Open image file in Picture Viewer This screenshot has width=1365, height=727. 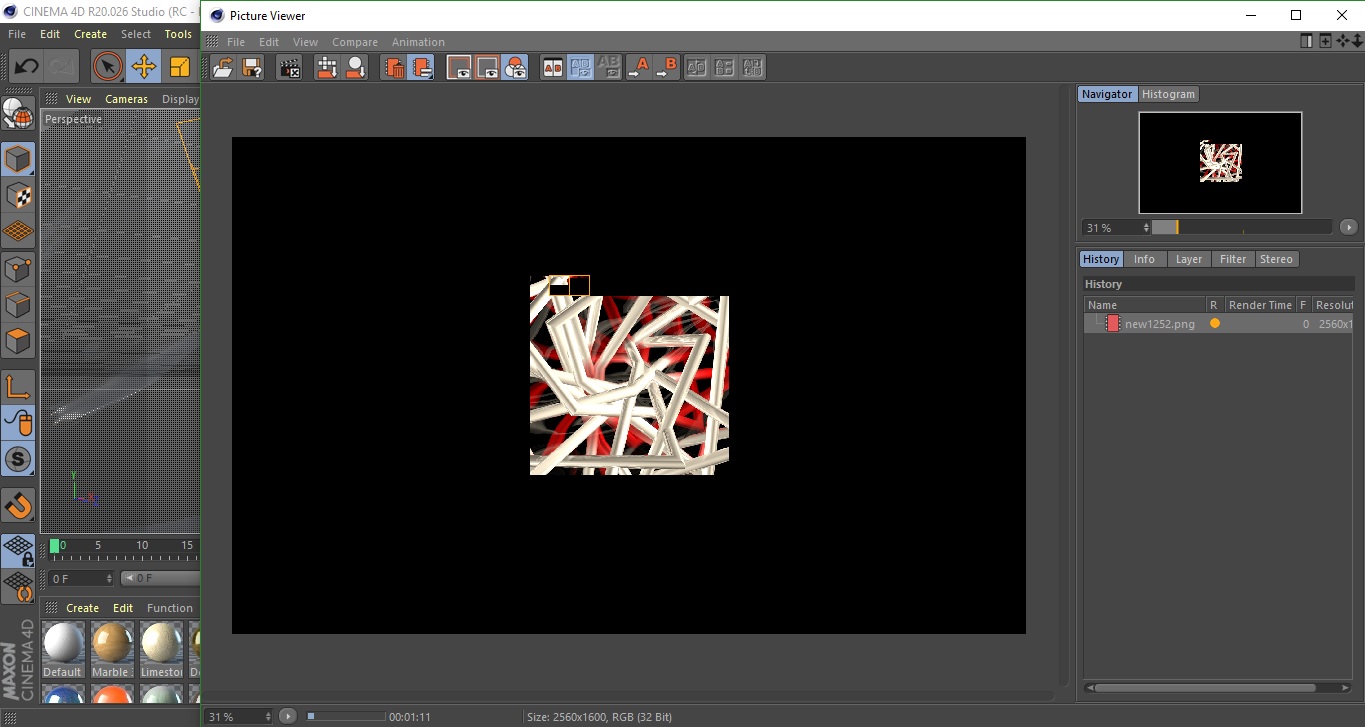[x=223, y=68]
